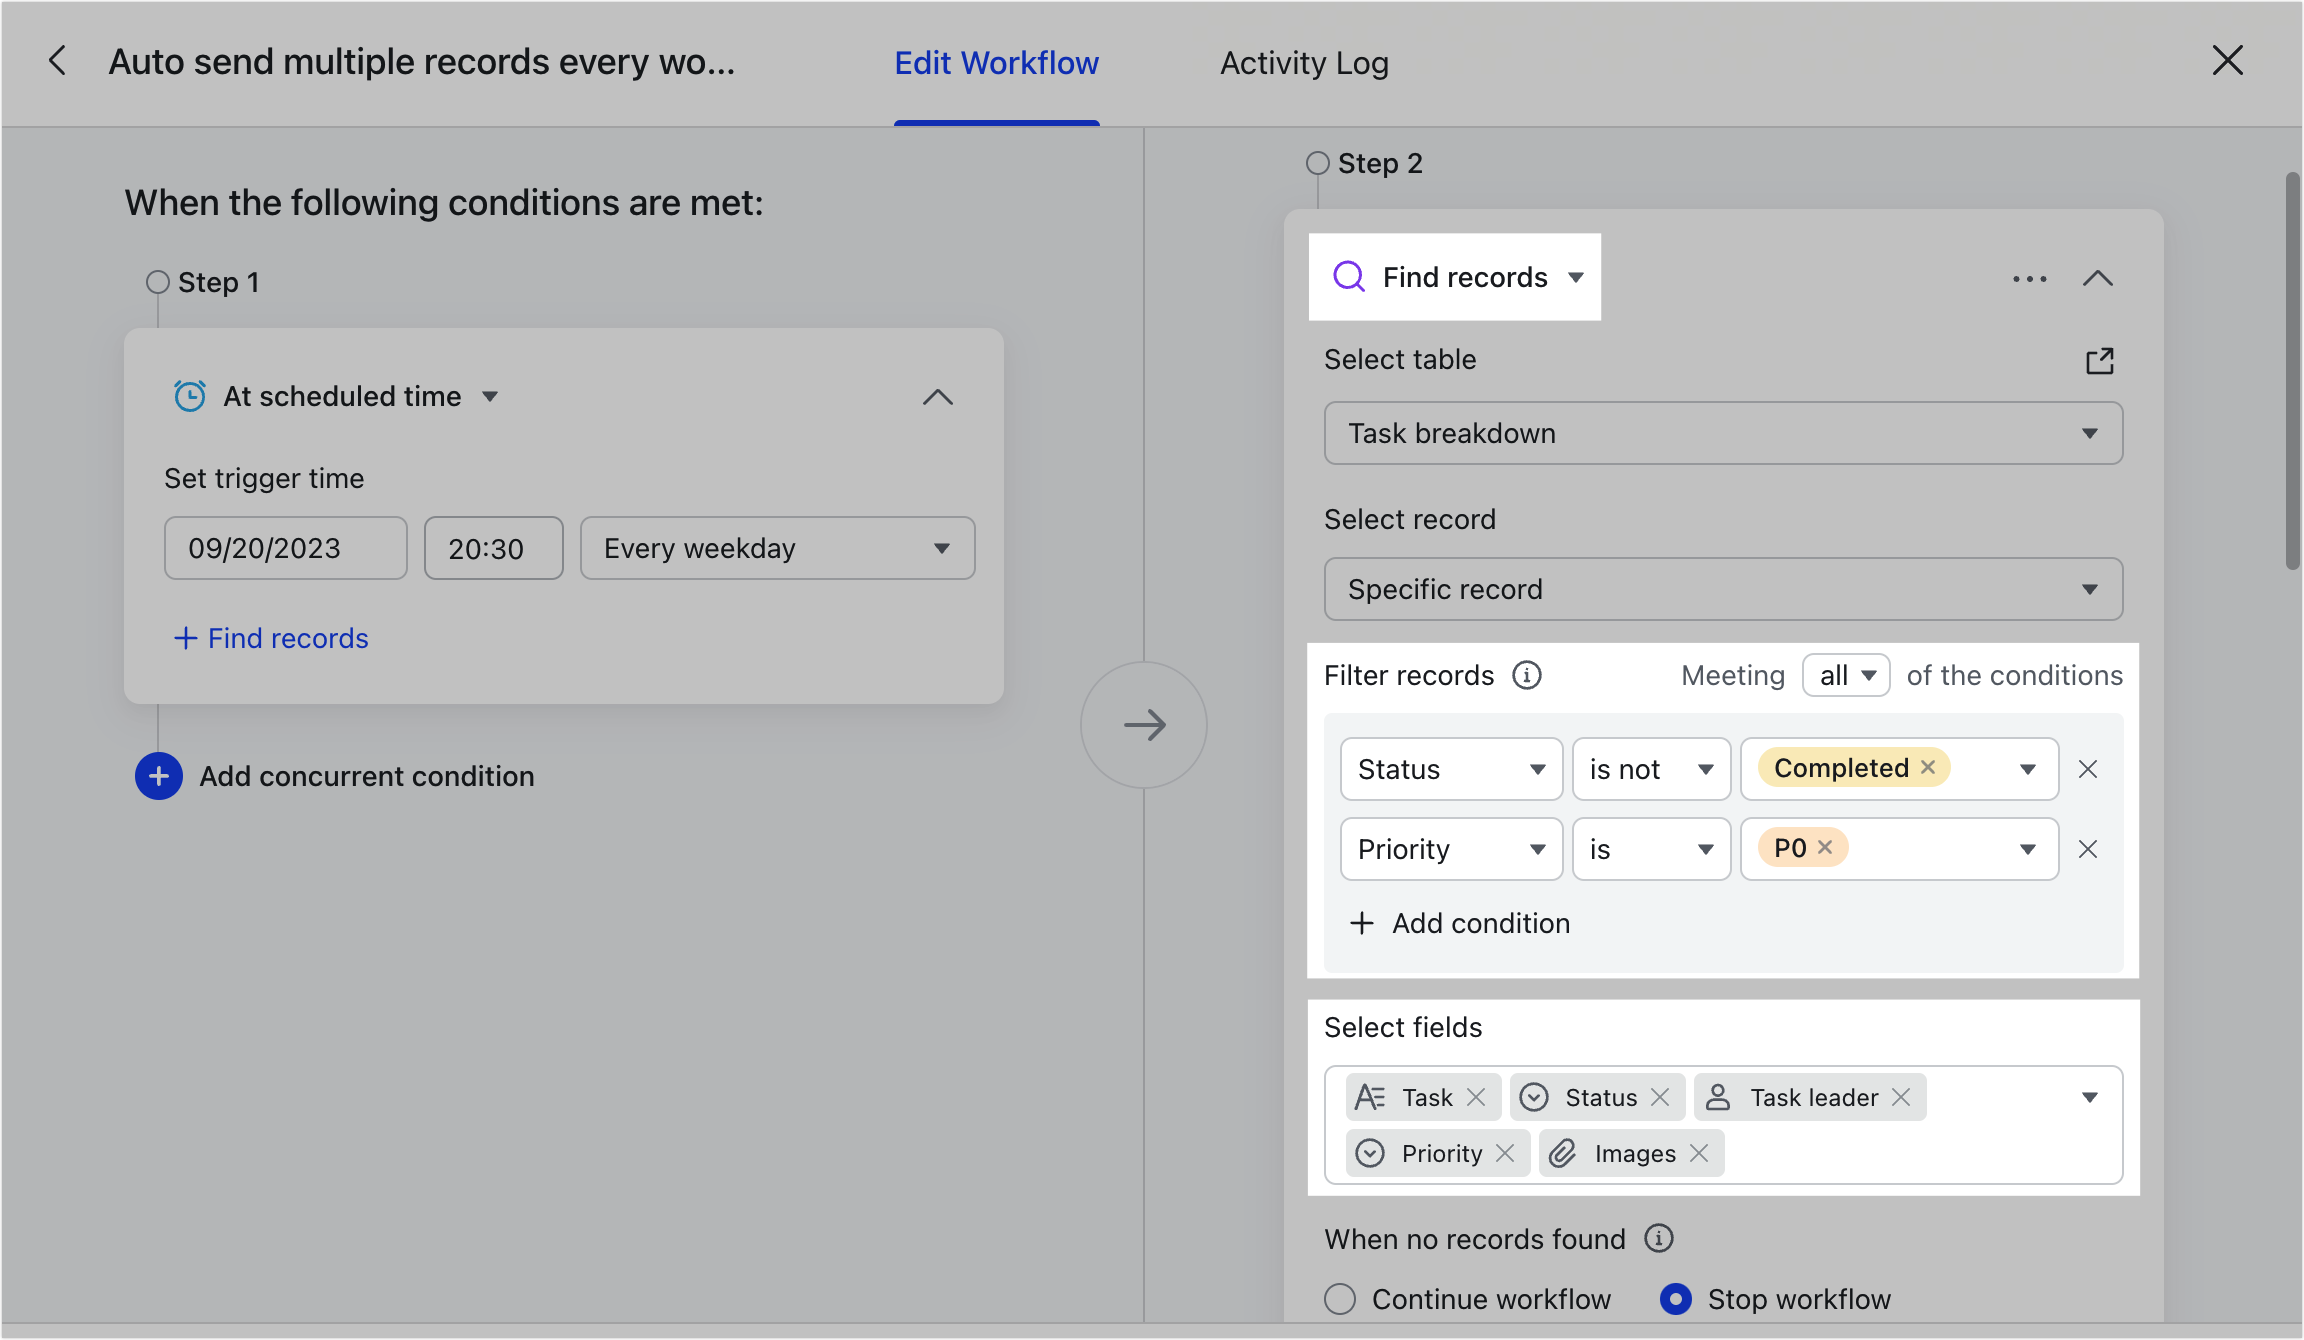Viewport: 2304px width, 1340px height.
Task: Click the plus icon for Add concurrent condition
Action: [x=158, y=776]
